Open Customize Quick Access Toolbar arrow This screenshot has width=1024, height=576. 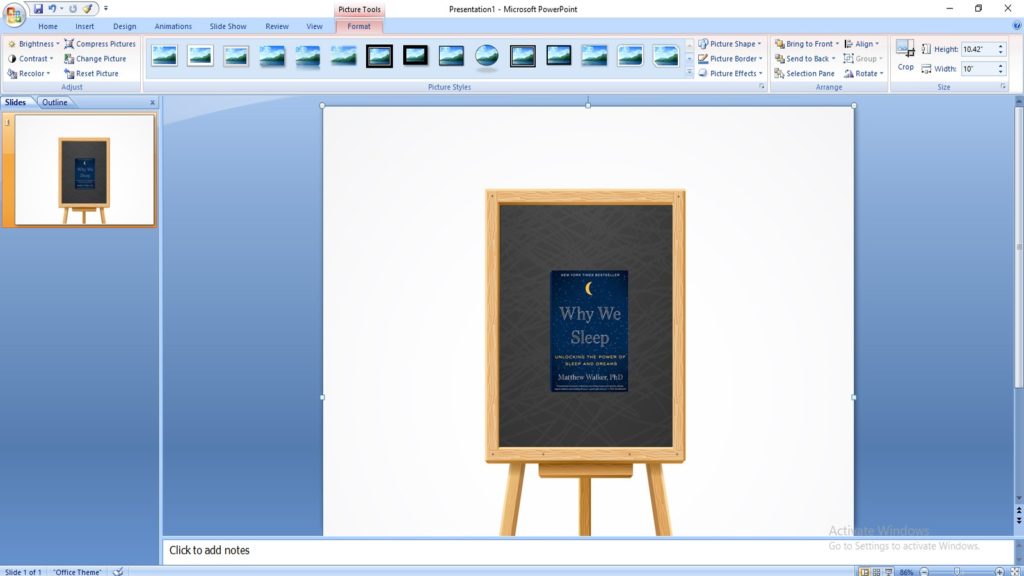pyautogui.click(x=106, y=8)
